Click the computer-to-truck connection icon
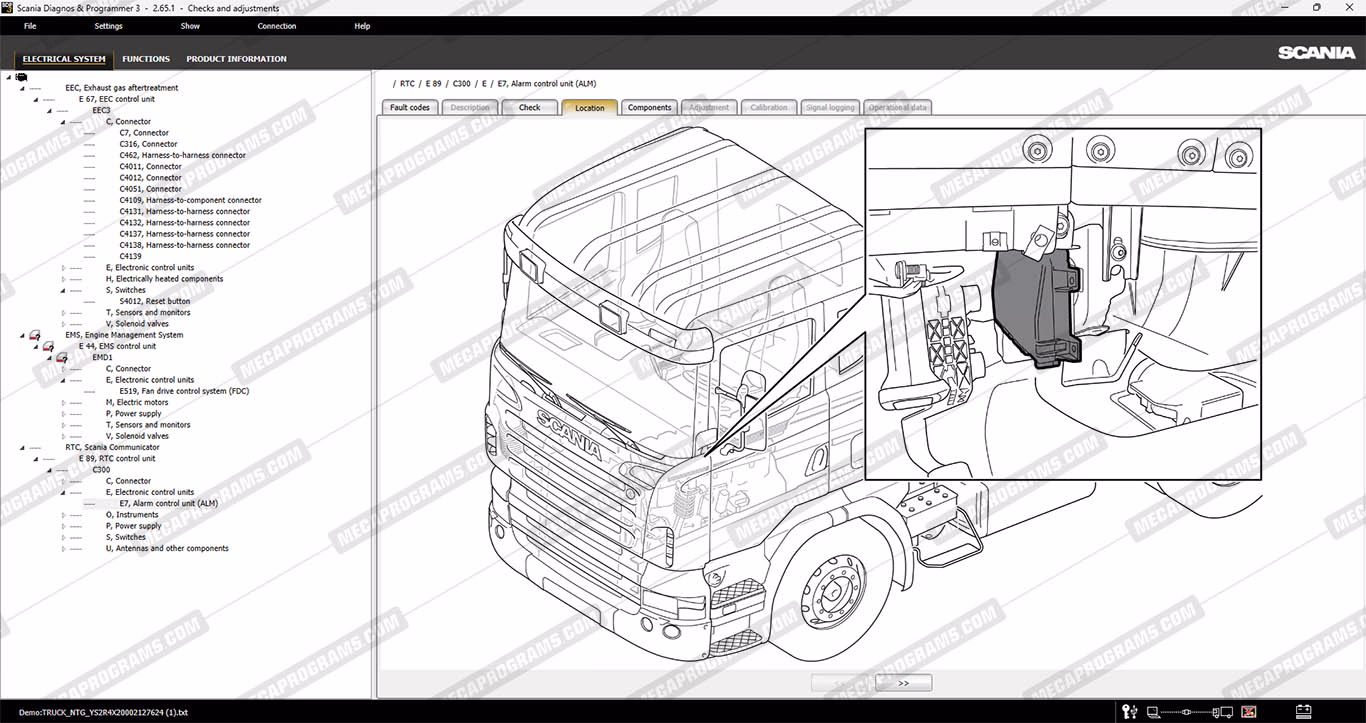1366x723 pixels. pos(1189,712)
